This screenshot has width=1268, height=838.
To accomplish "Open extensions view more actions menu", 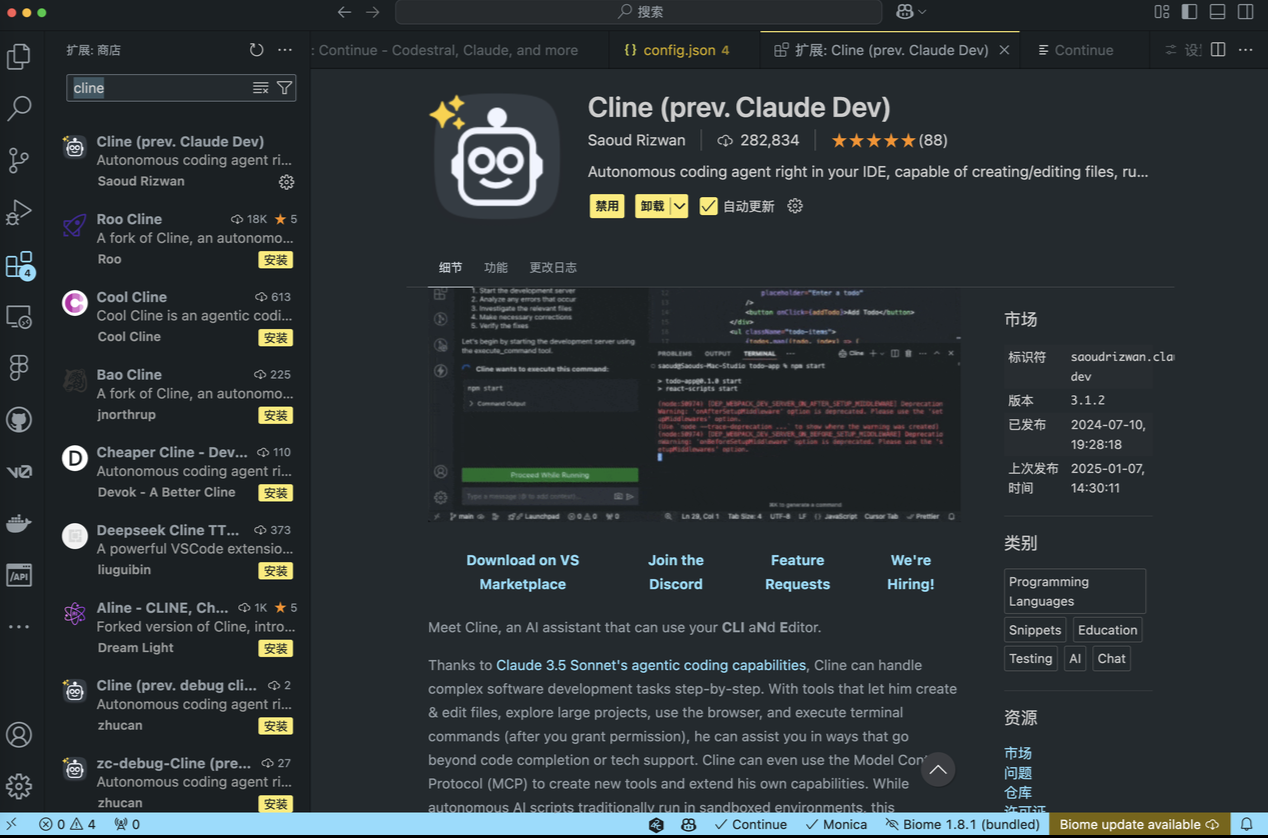I will click(285, 50).
